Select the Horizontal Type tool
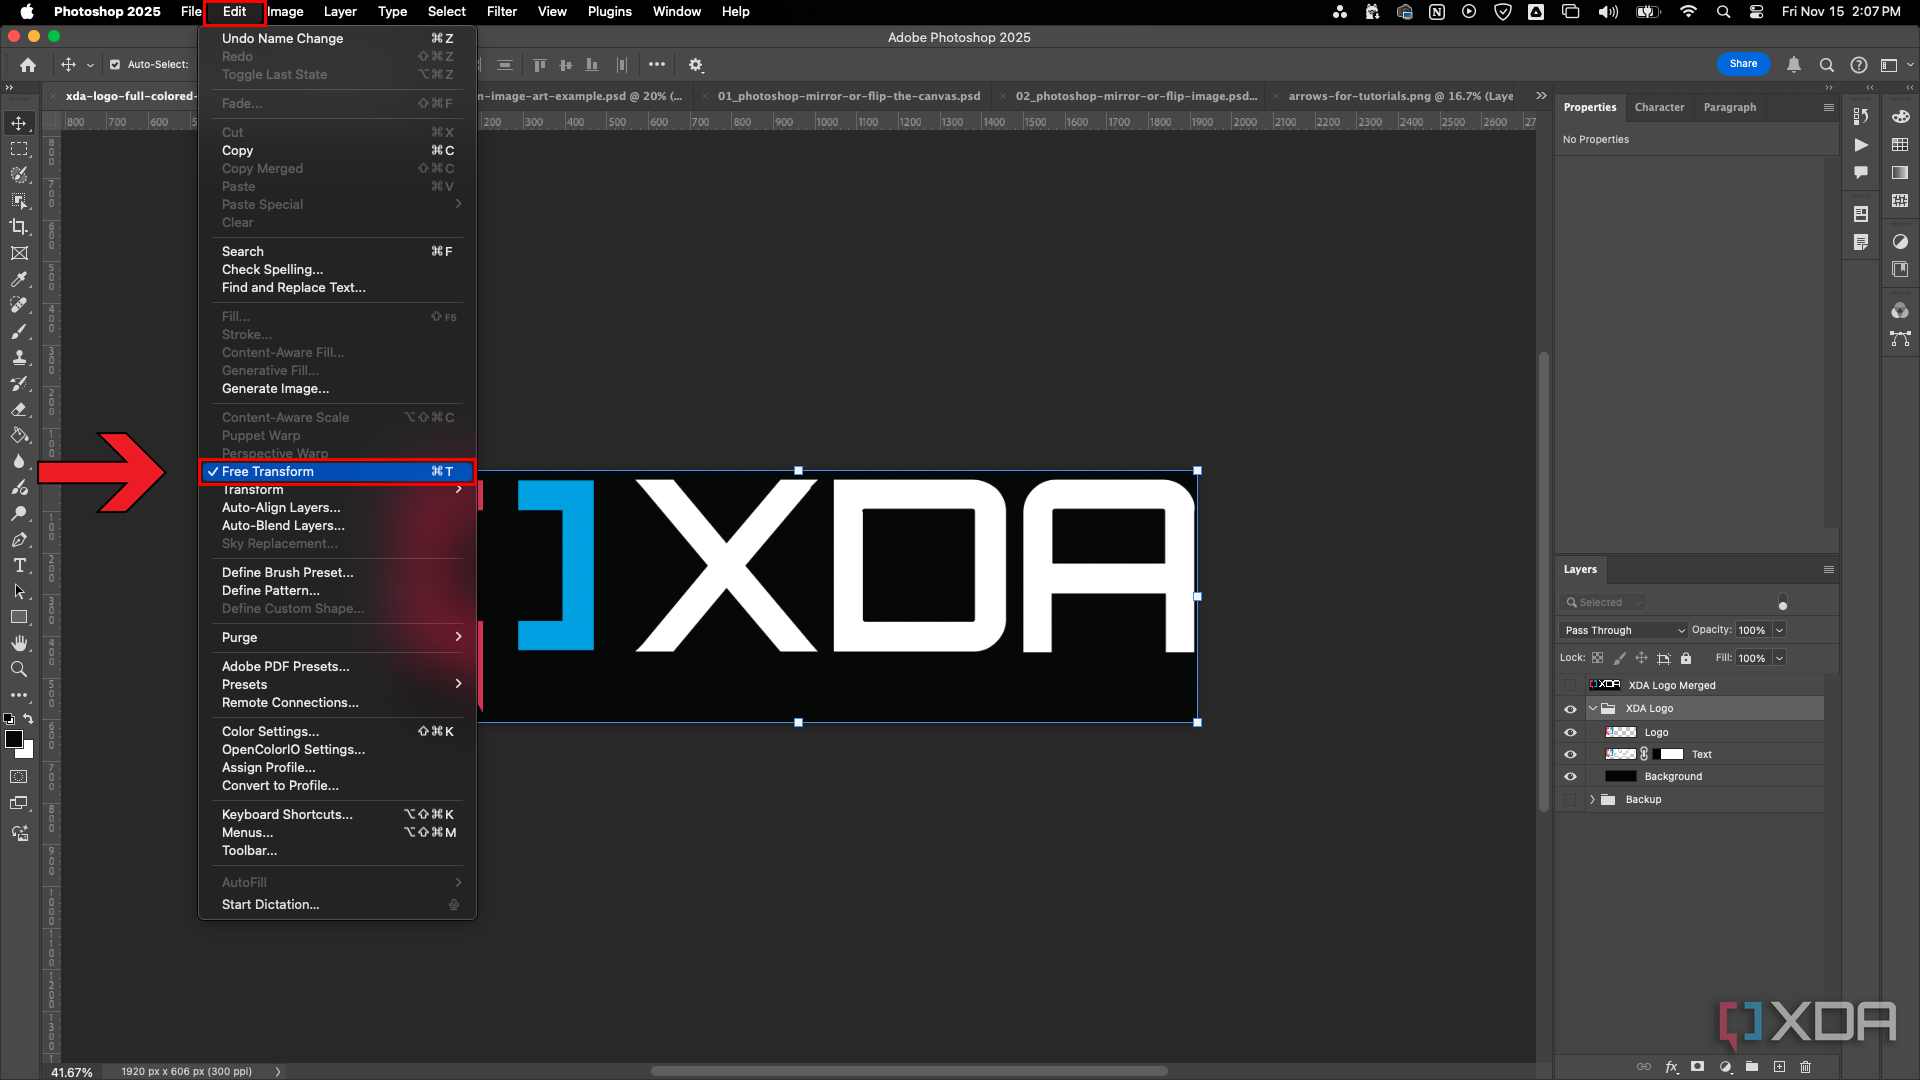Image resolution: width=1920 pixels, height=1080 pixels. pyautogui.click(x=19, y=565)
